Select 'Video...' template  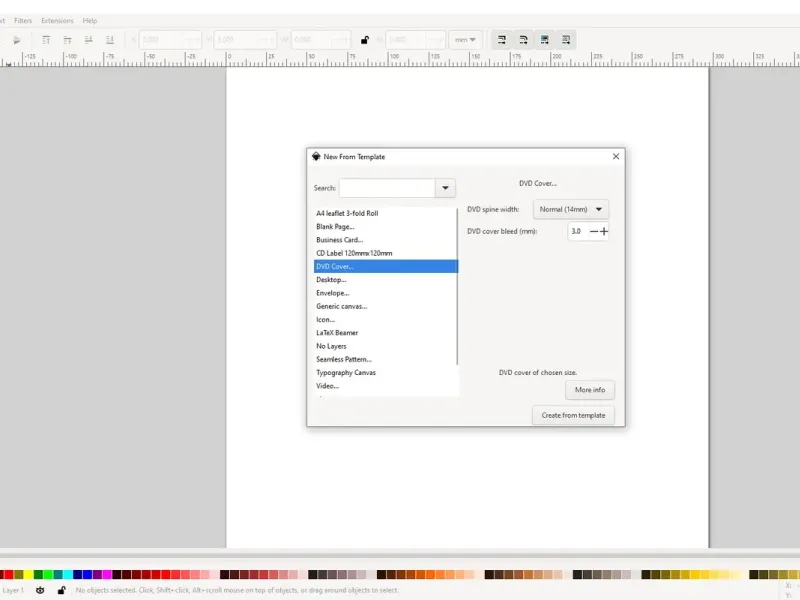pos(386,386)
